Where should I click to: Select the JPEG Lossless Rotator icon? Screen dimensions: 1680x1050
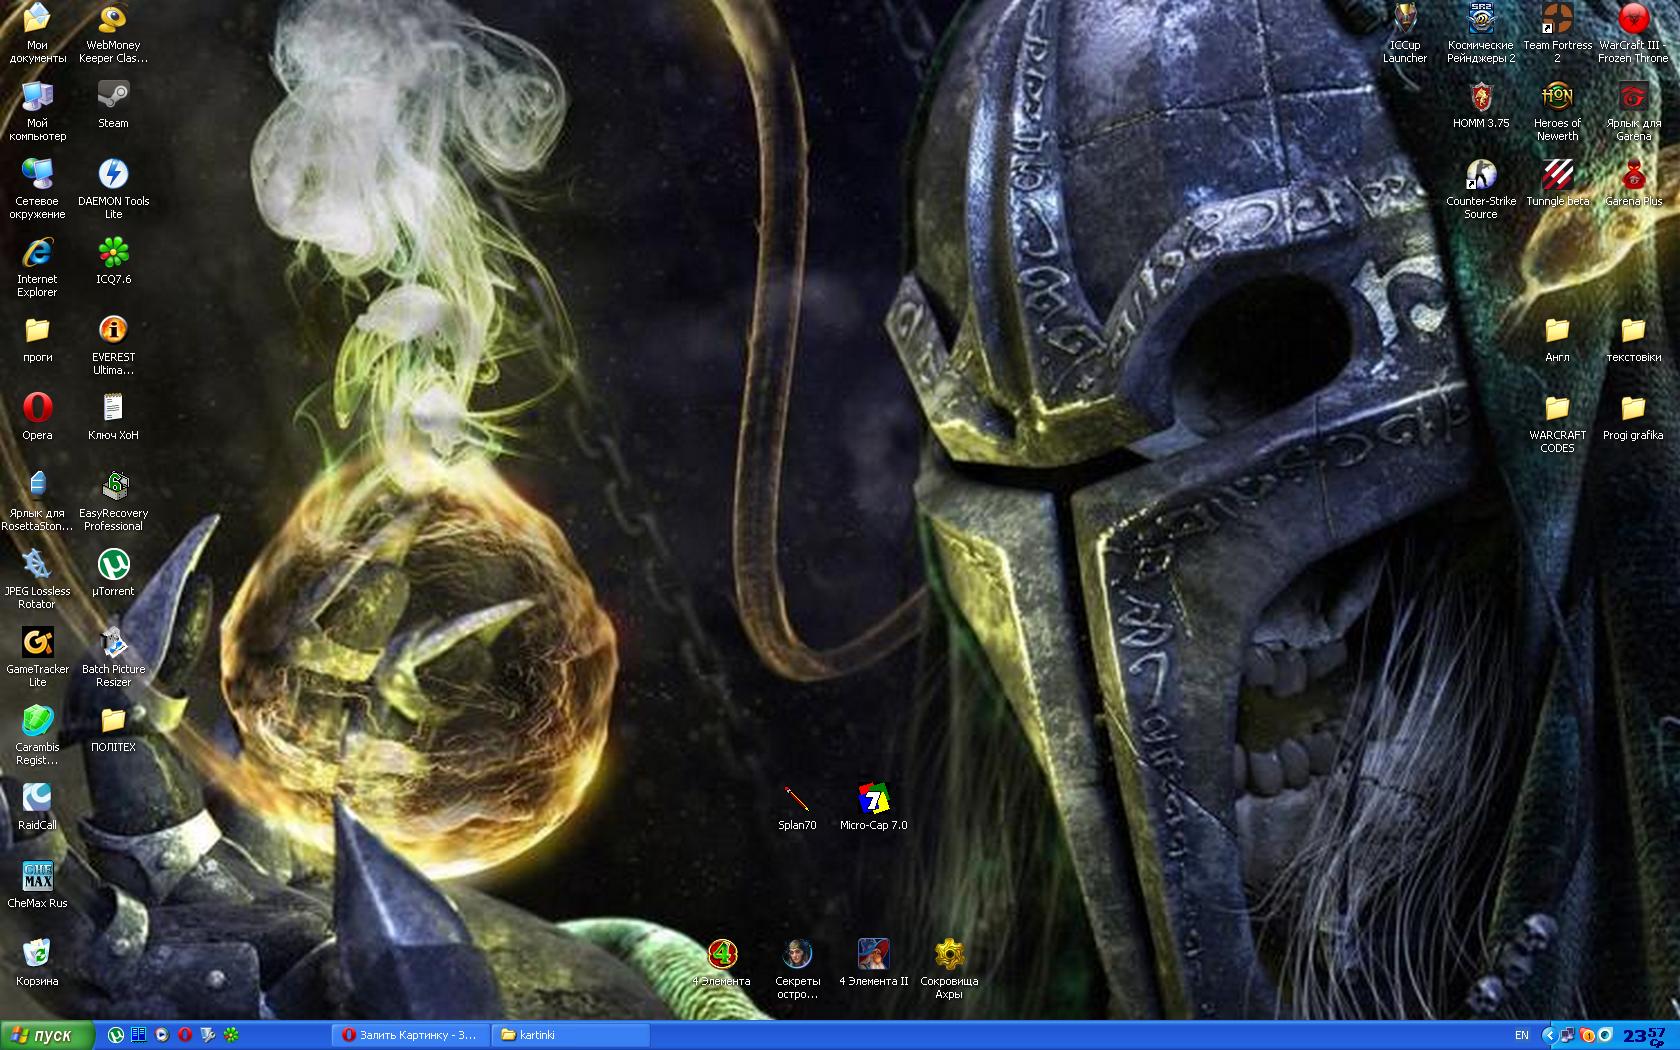[37, 578]
